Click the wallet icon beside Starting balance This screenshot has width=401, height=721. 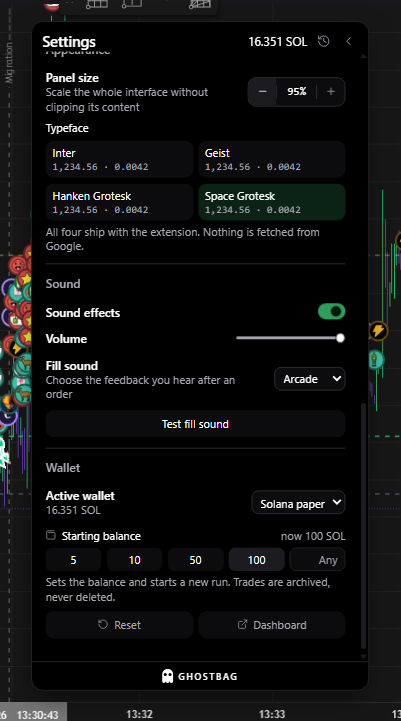tap(51, 535)
